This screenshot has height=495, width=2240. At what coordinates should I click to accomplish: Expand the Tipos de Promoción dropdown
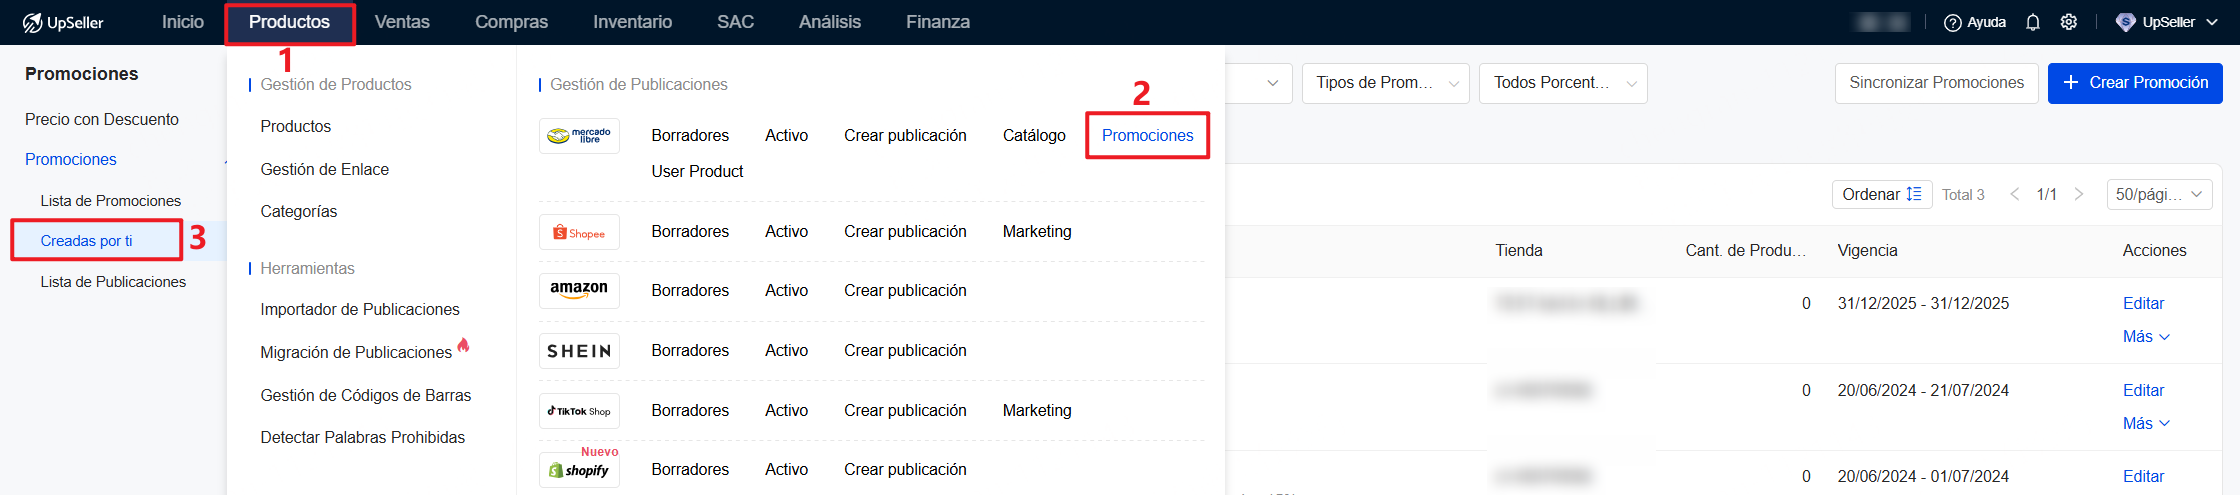coord(1385,83)
